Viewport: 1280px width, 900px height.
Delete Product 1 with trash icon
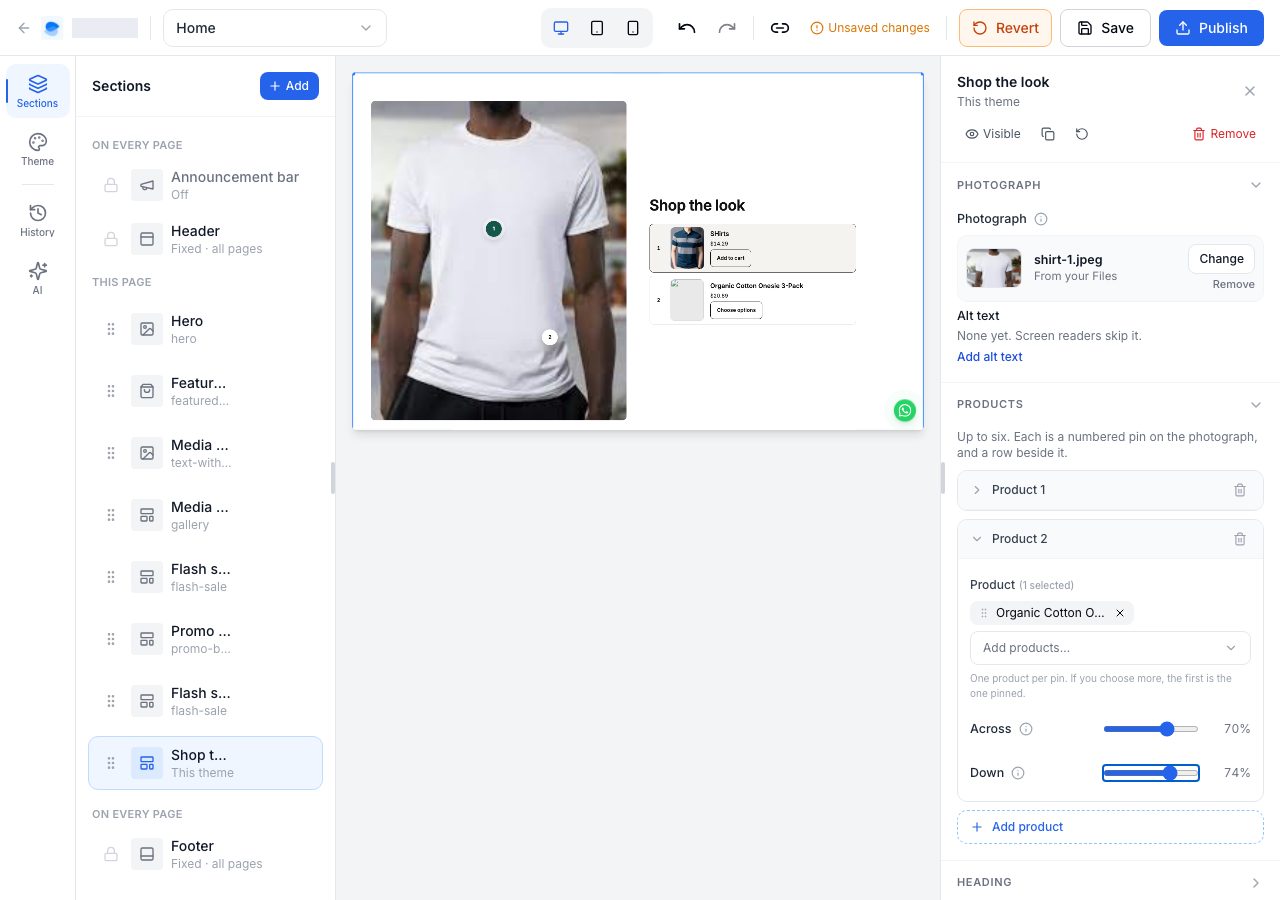[1240, 490]
